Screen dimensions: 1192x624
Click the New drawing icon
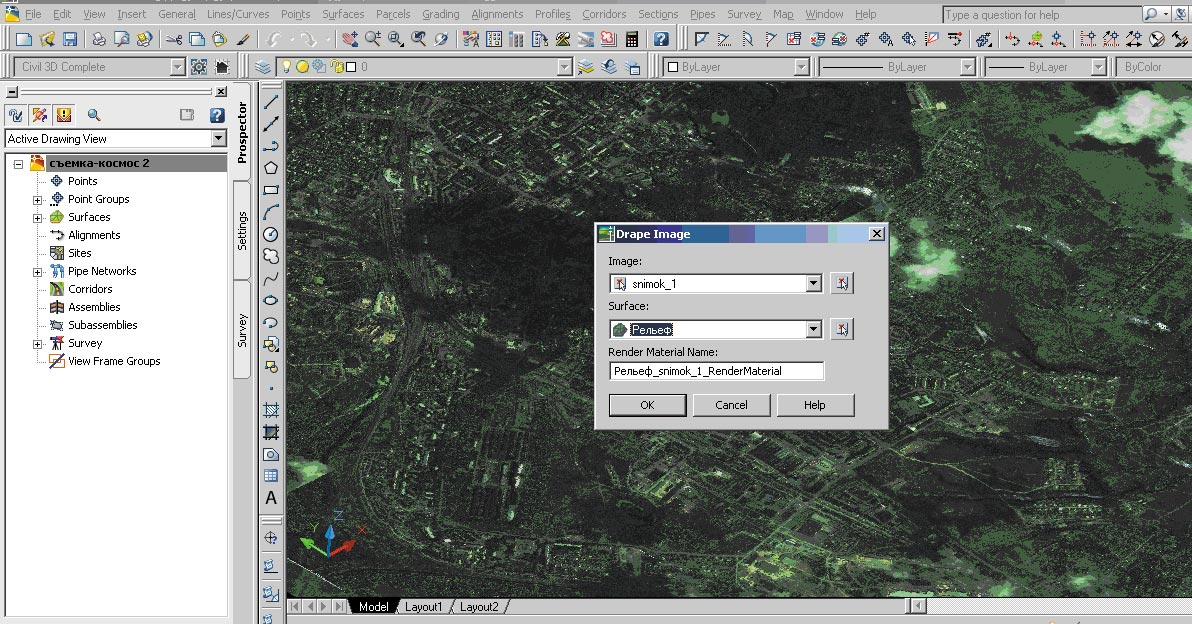click(24, 39)
